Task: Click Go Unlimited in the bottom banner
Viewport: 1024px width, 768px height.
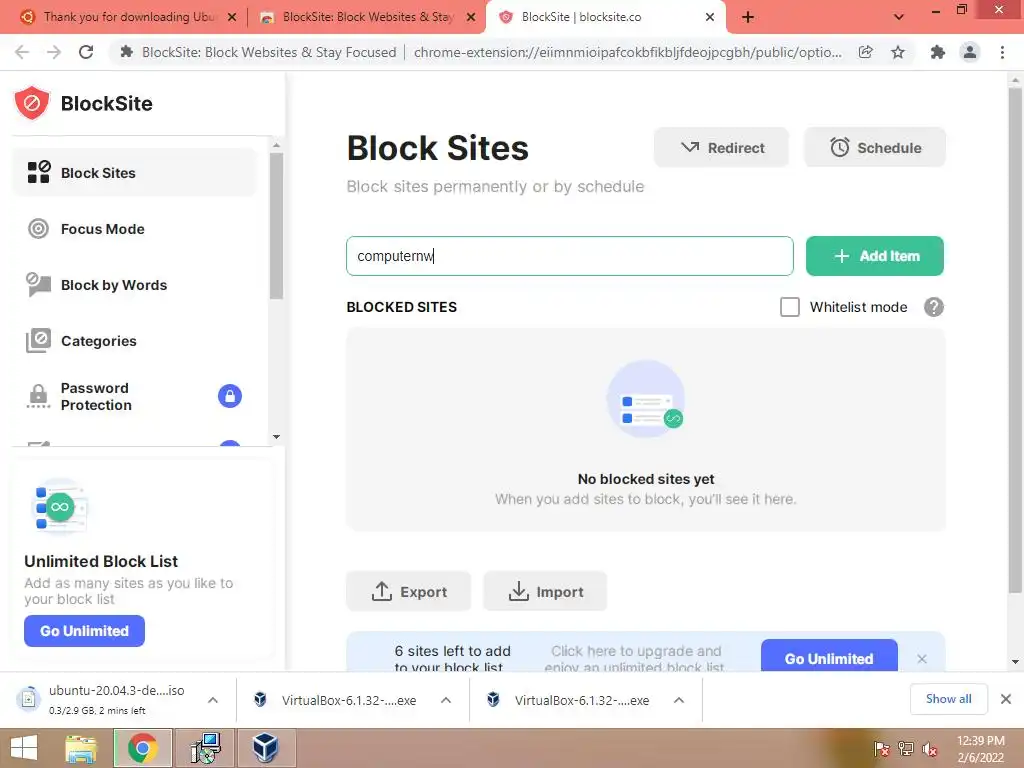Action: pos(829,658)
